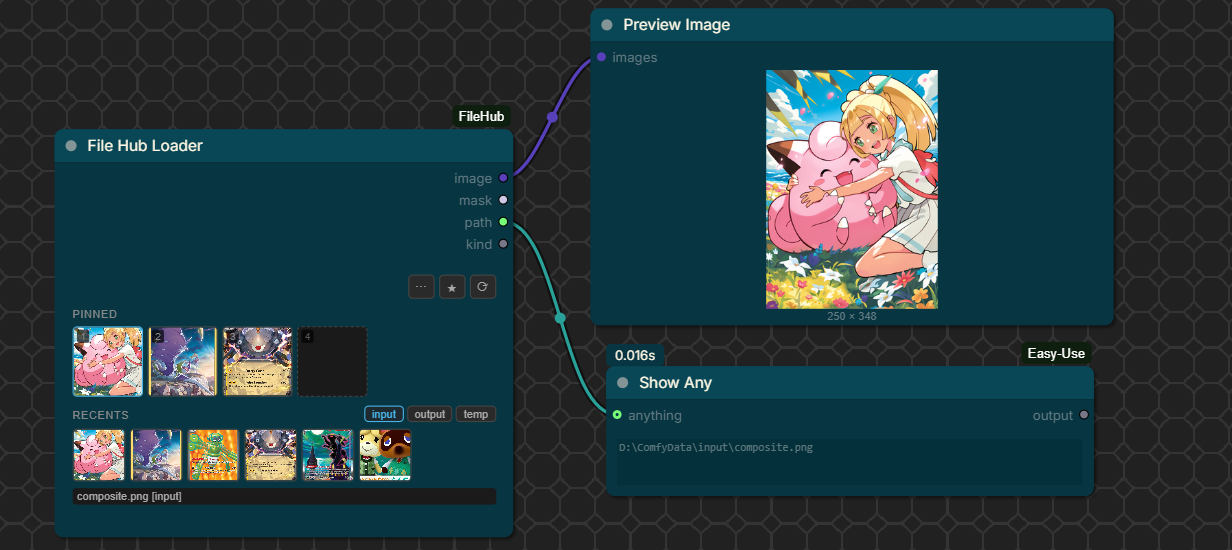1232x550 pixels.
Task: Click the images input socket on Preview Image
Action: [601, 57]
